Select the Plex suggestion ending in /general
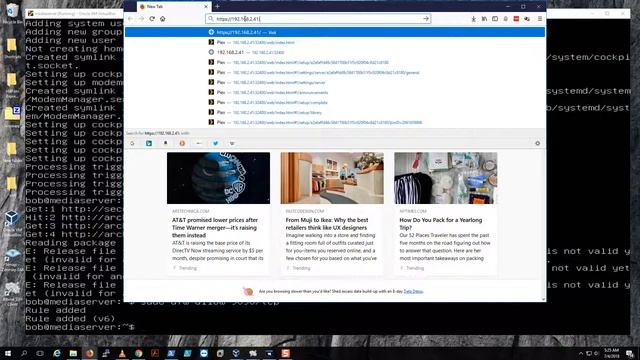This screenshot has width=640, height=360. pos(335,72)
